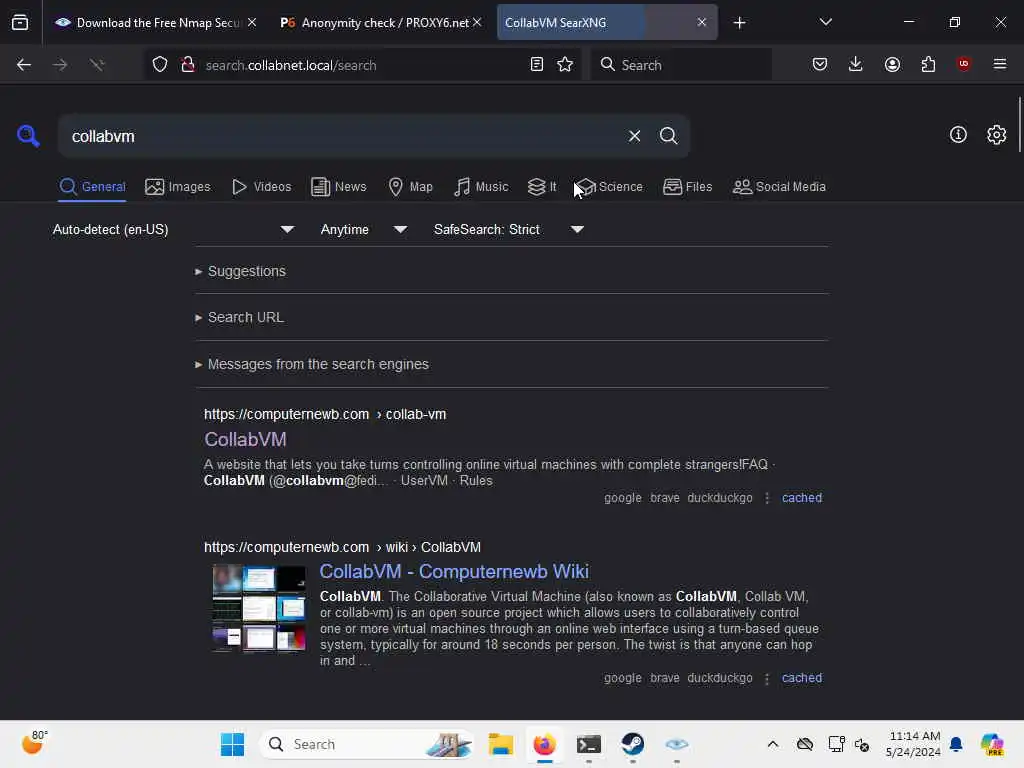Image resolution: width=1024 pixels, height=768 pixels.
Task: Click the computernewb.com wiki CollabVM URL
Action: 342,547
